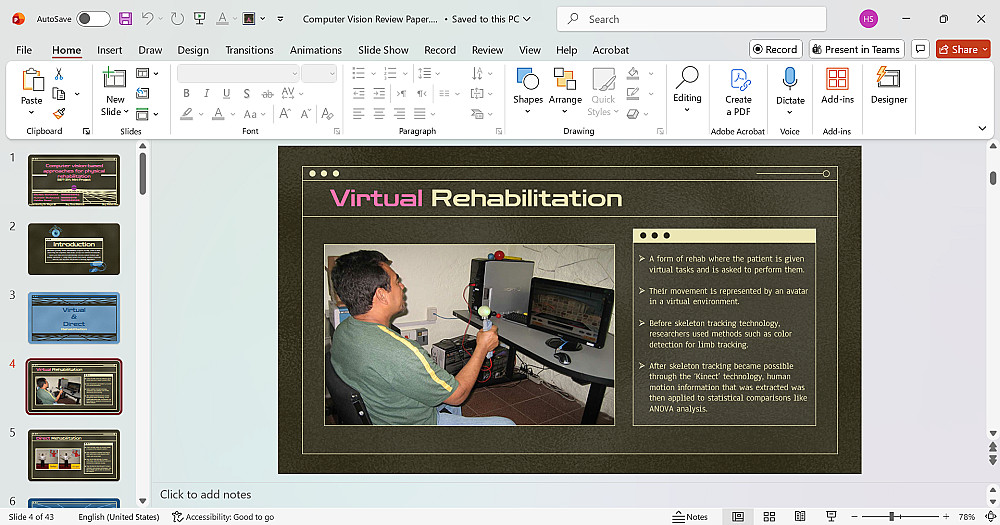
Task: Toggle Normal view button in status bar
Action: 738,516
